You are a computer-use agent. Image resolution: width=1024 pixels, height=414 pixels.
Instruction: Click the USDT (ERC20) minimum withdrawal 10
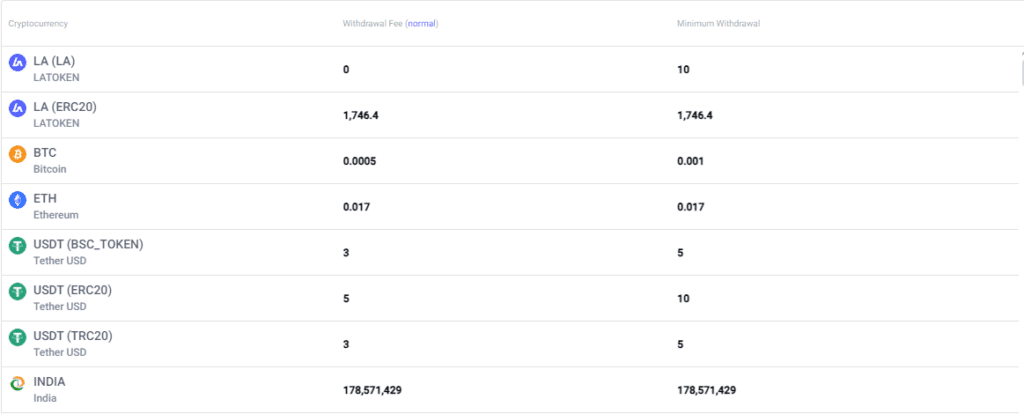[683, 298]
